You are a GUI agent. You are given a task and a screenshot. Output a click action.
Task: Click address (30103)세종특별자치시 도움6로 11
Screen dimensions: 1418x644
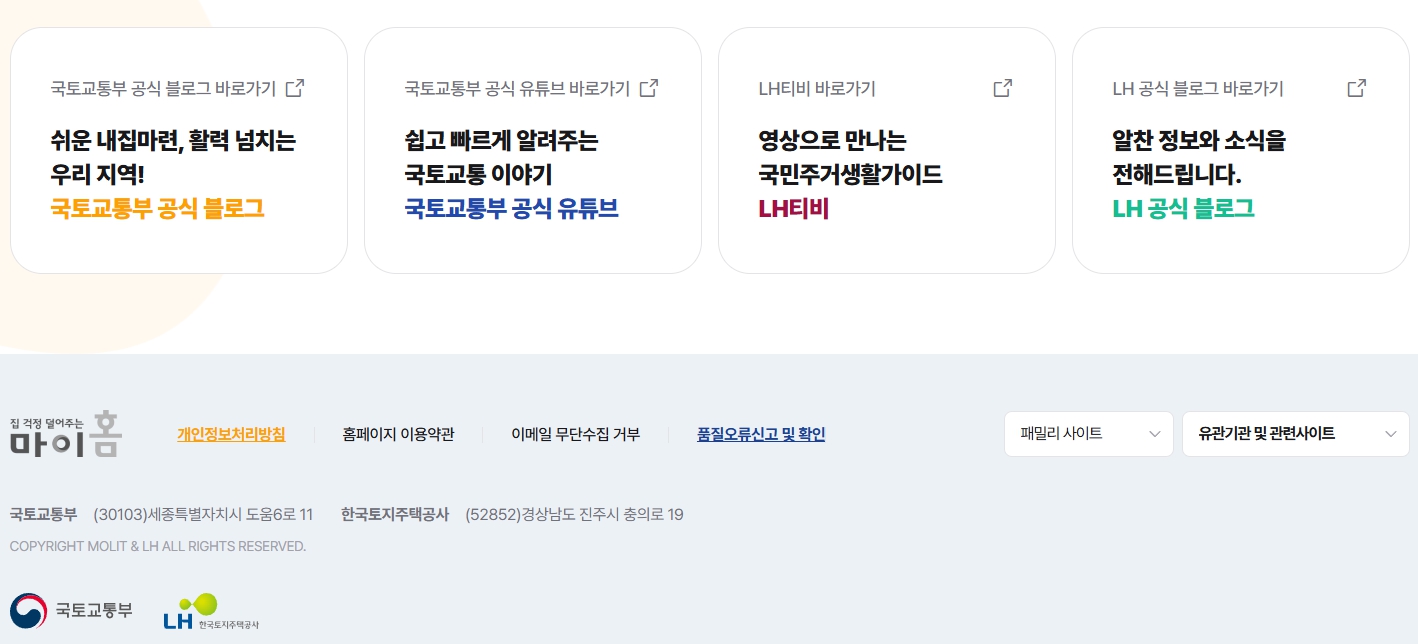tap(203, 515)
